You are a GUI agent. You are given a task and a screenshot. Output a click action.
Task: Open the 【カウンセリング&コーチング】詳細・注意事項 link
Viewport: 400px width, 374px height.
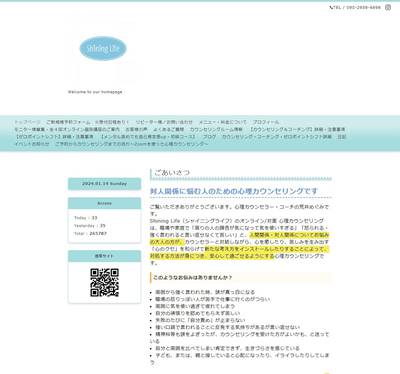pos(297,129)
